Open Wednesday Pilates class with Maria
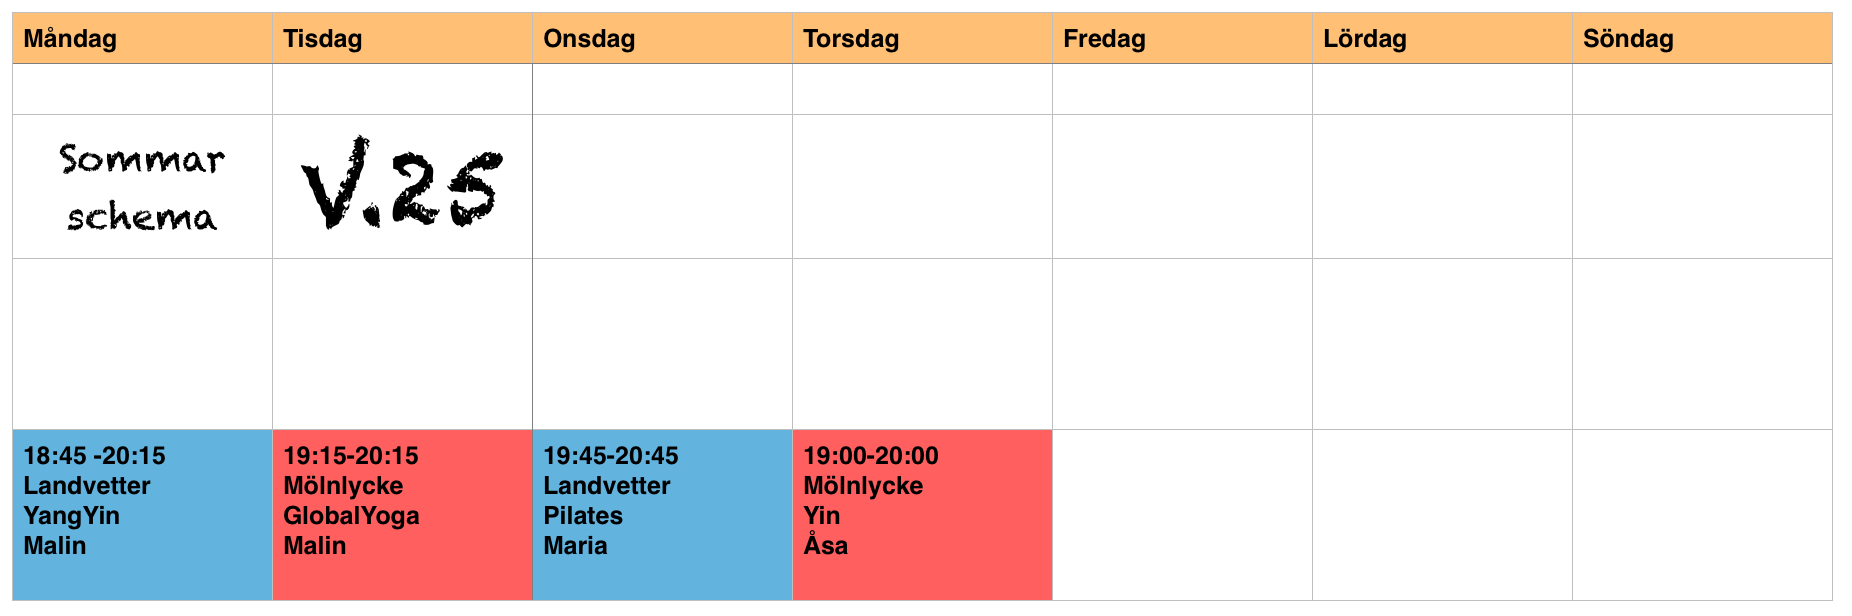The width and height of the screenshot is (1852, 616). click(x=662, y=515)
